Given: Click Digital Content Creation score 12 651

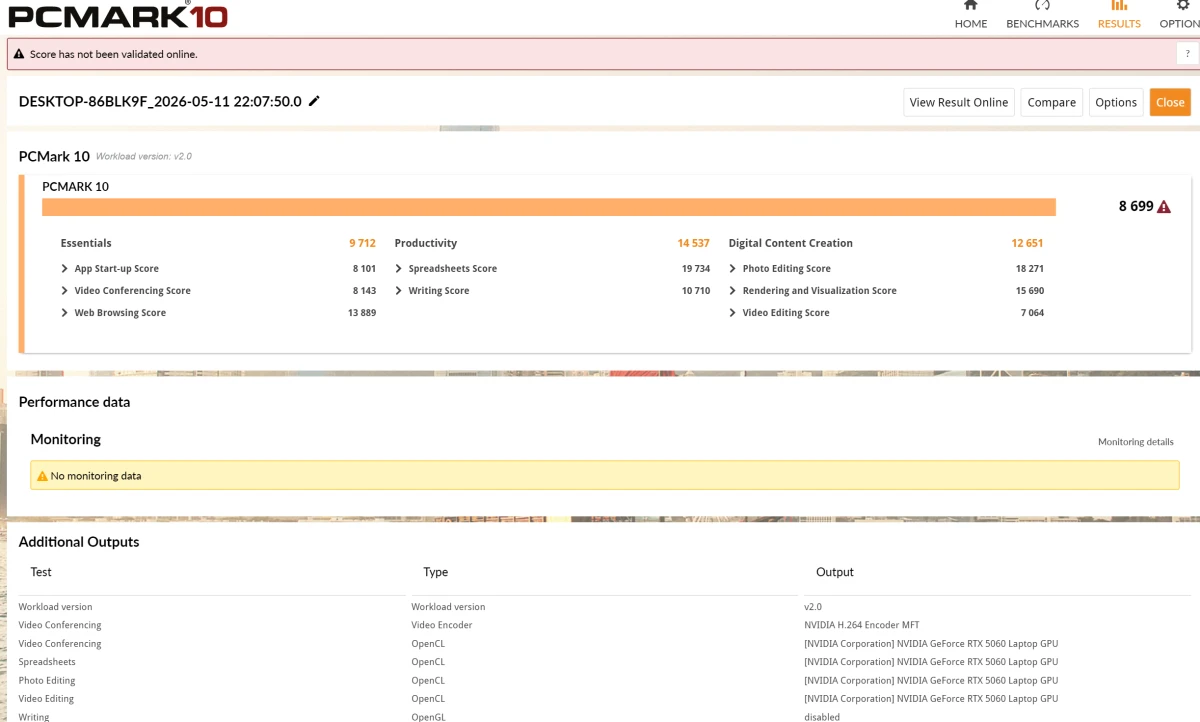Looking at the screenshot, I should [x=1027, y=243].
